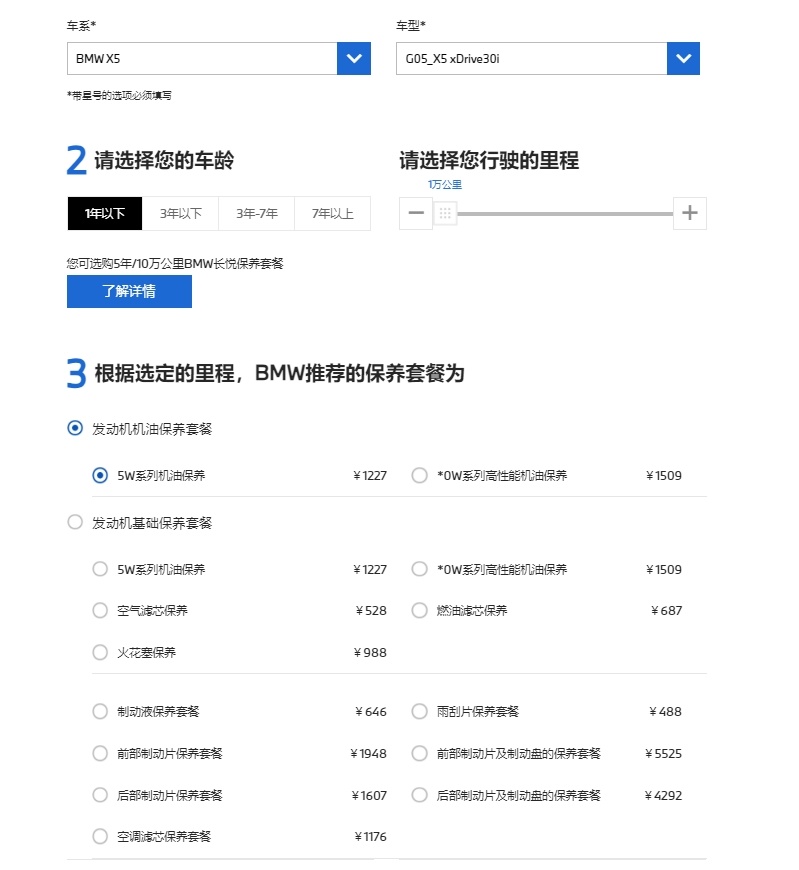Click the ¥988 price text
The height and width of the screenshot is (870, 799).
[x=370, y=652]
